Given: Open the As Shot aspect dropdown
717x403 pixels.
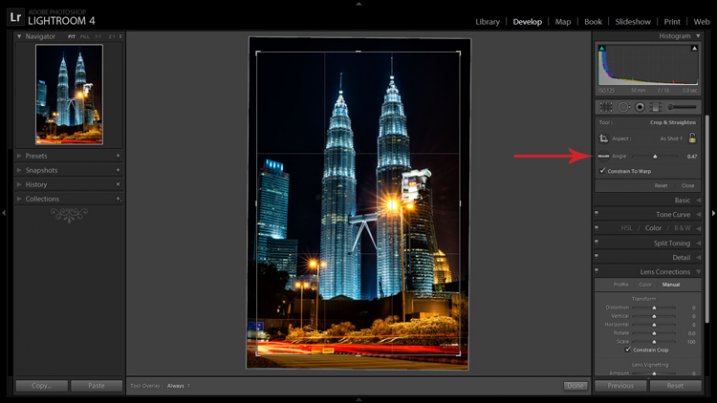Looking at the screenshot, I should 672,138.
